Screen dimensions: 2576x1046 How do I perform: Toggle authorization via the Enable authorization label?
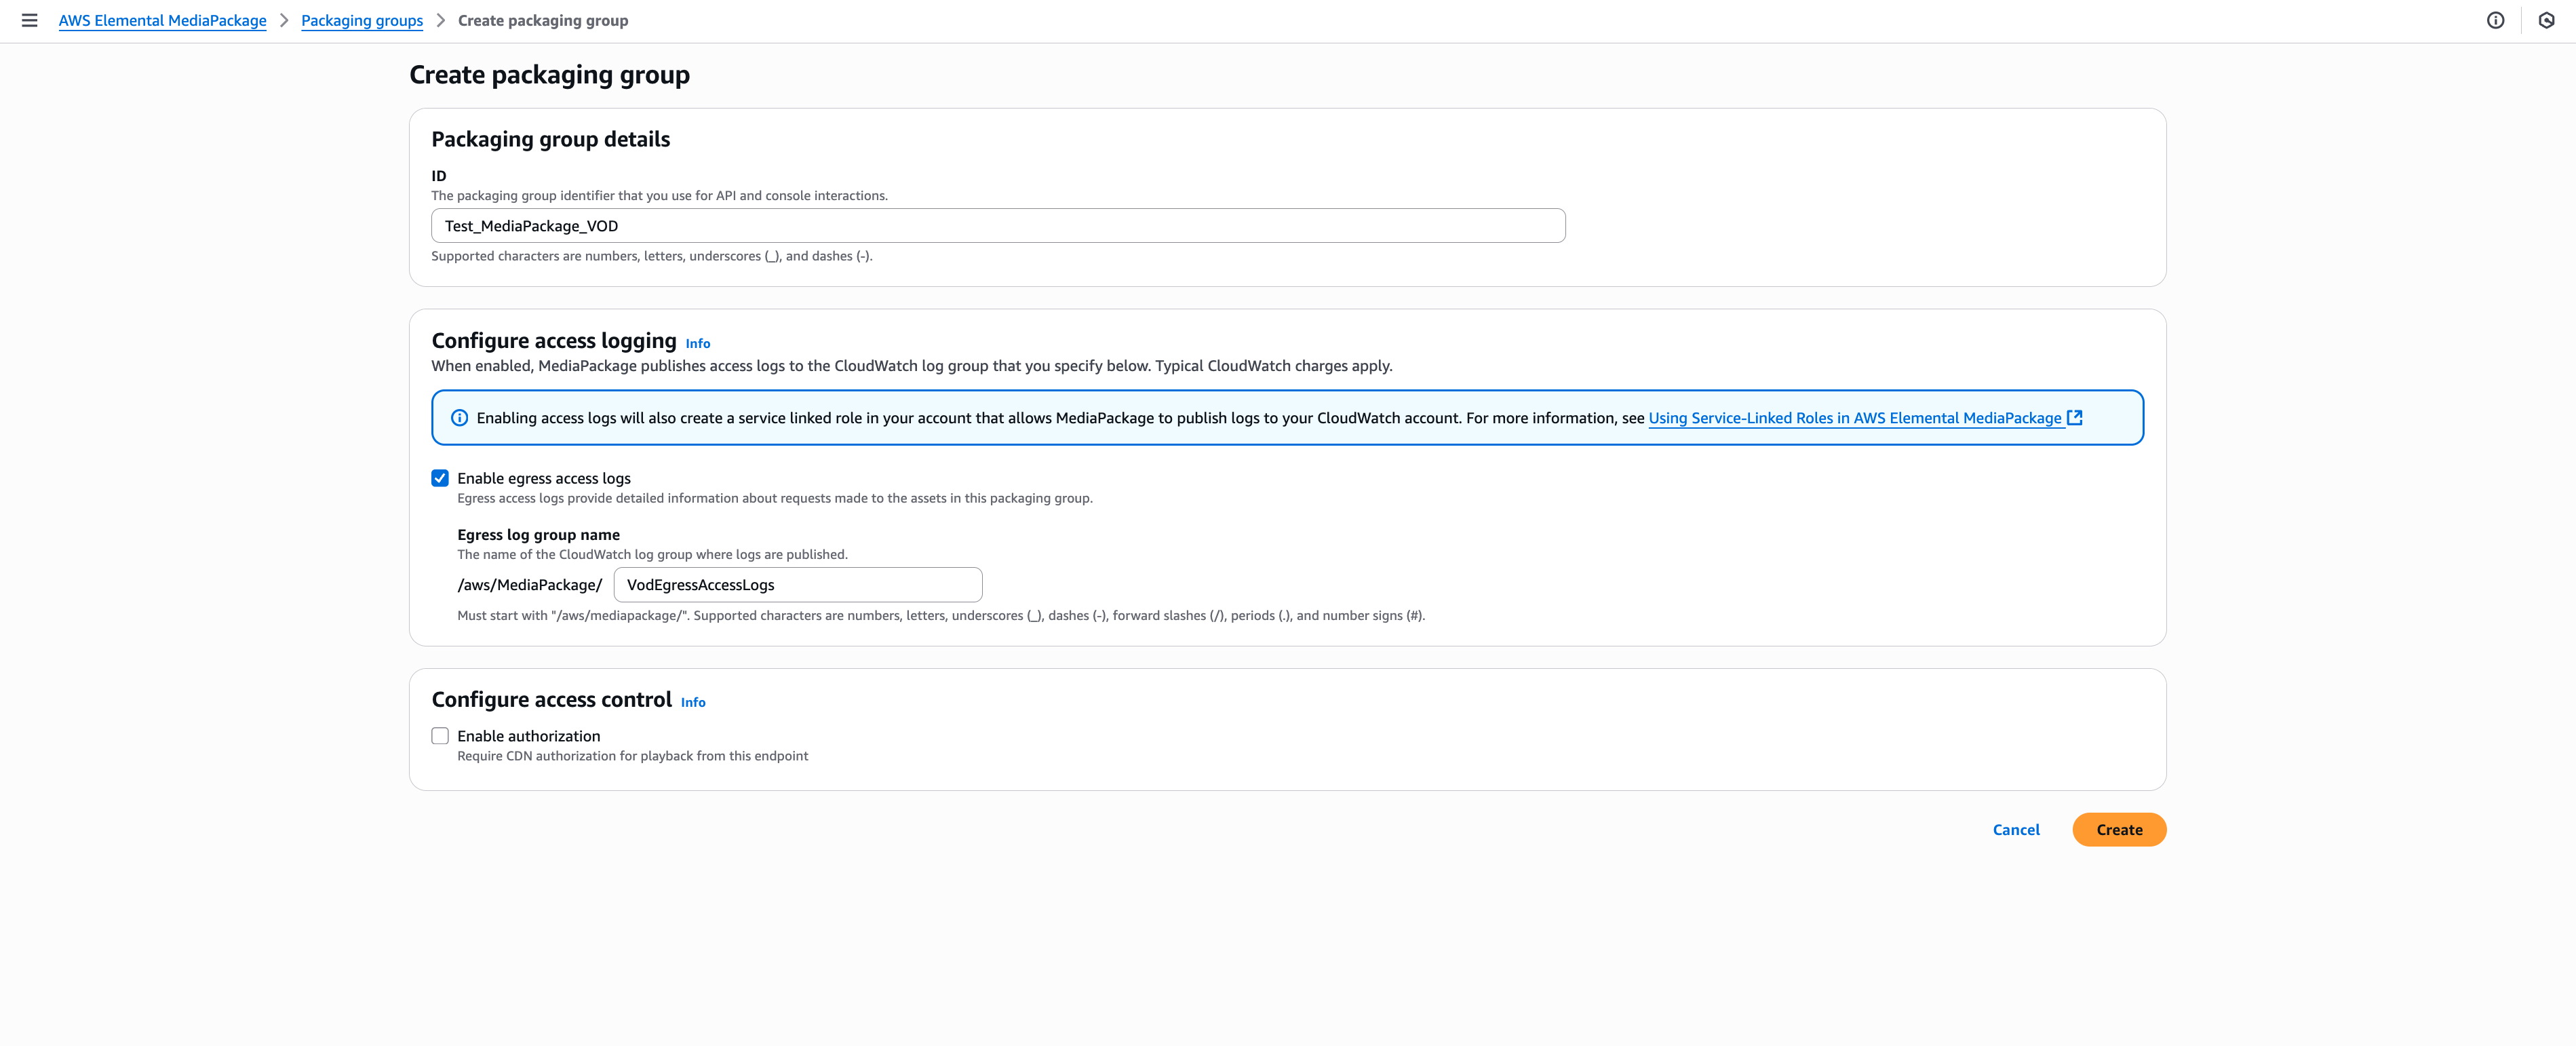pos(528,735)
